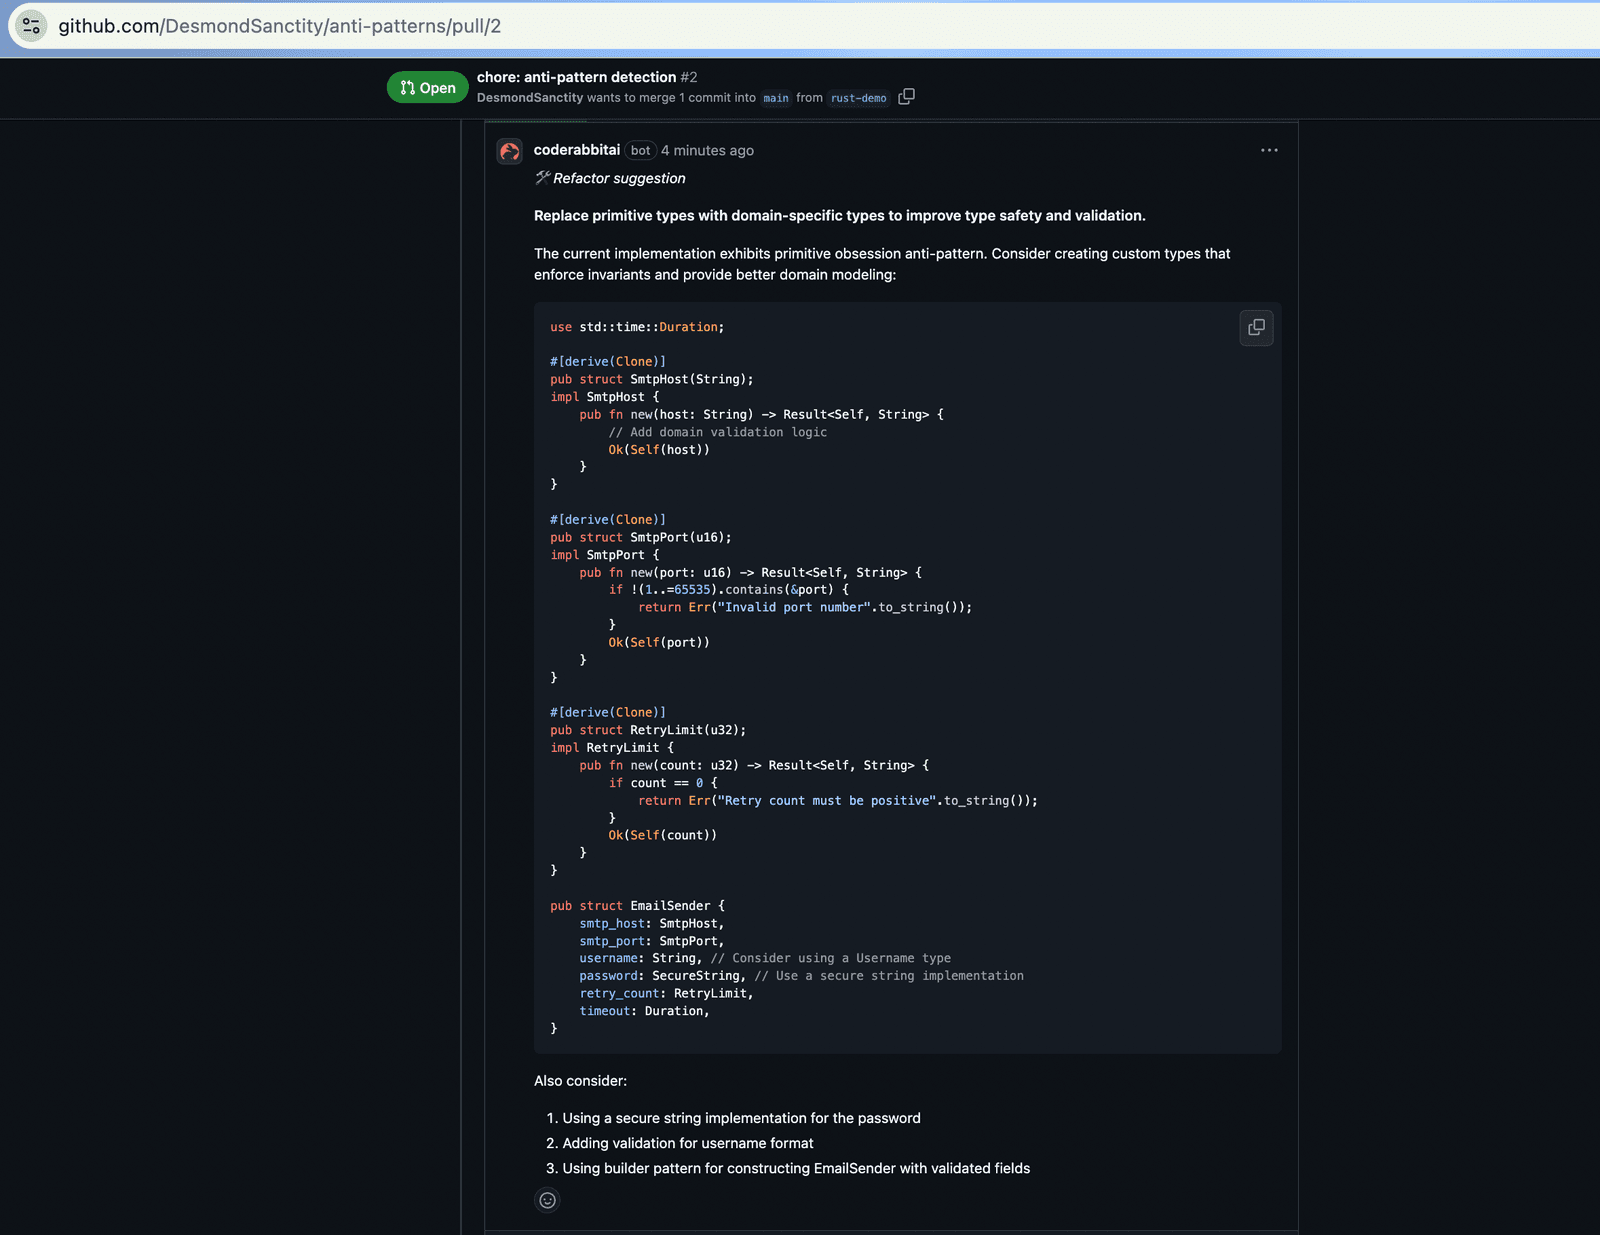Click the pull request number #2
This screenshot has height=1235, width=1600.
click(x=689, y=77)
